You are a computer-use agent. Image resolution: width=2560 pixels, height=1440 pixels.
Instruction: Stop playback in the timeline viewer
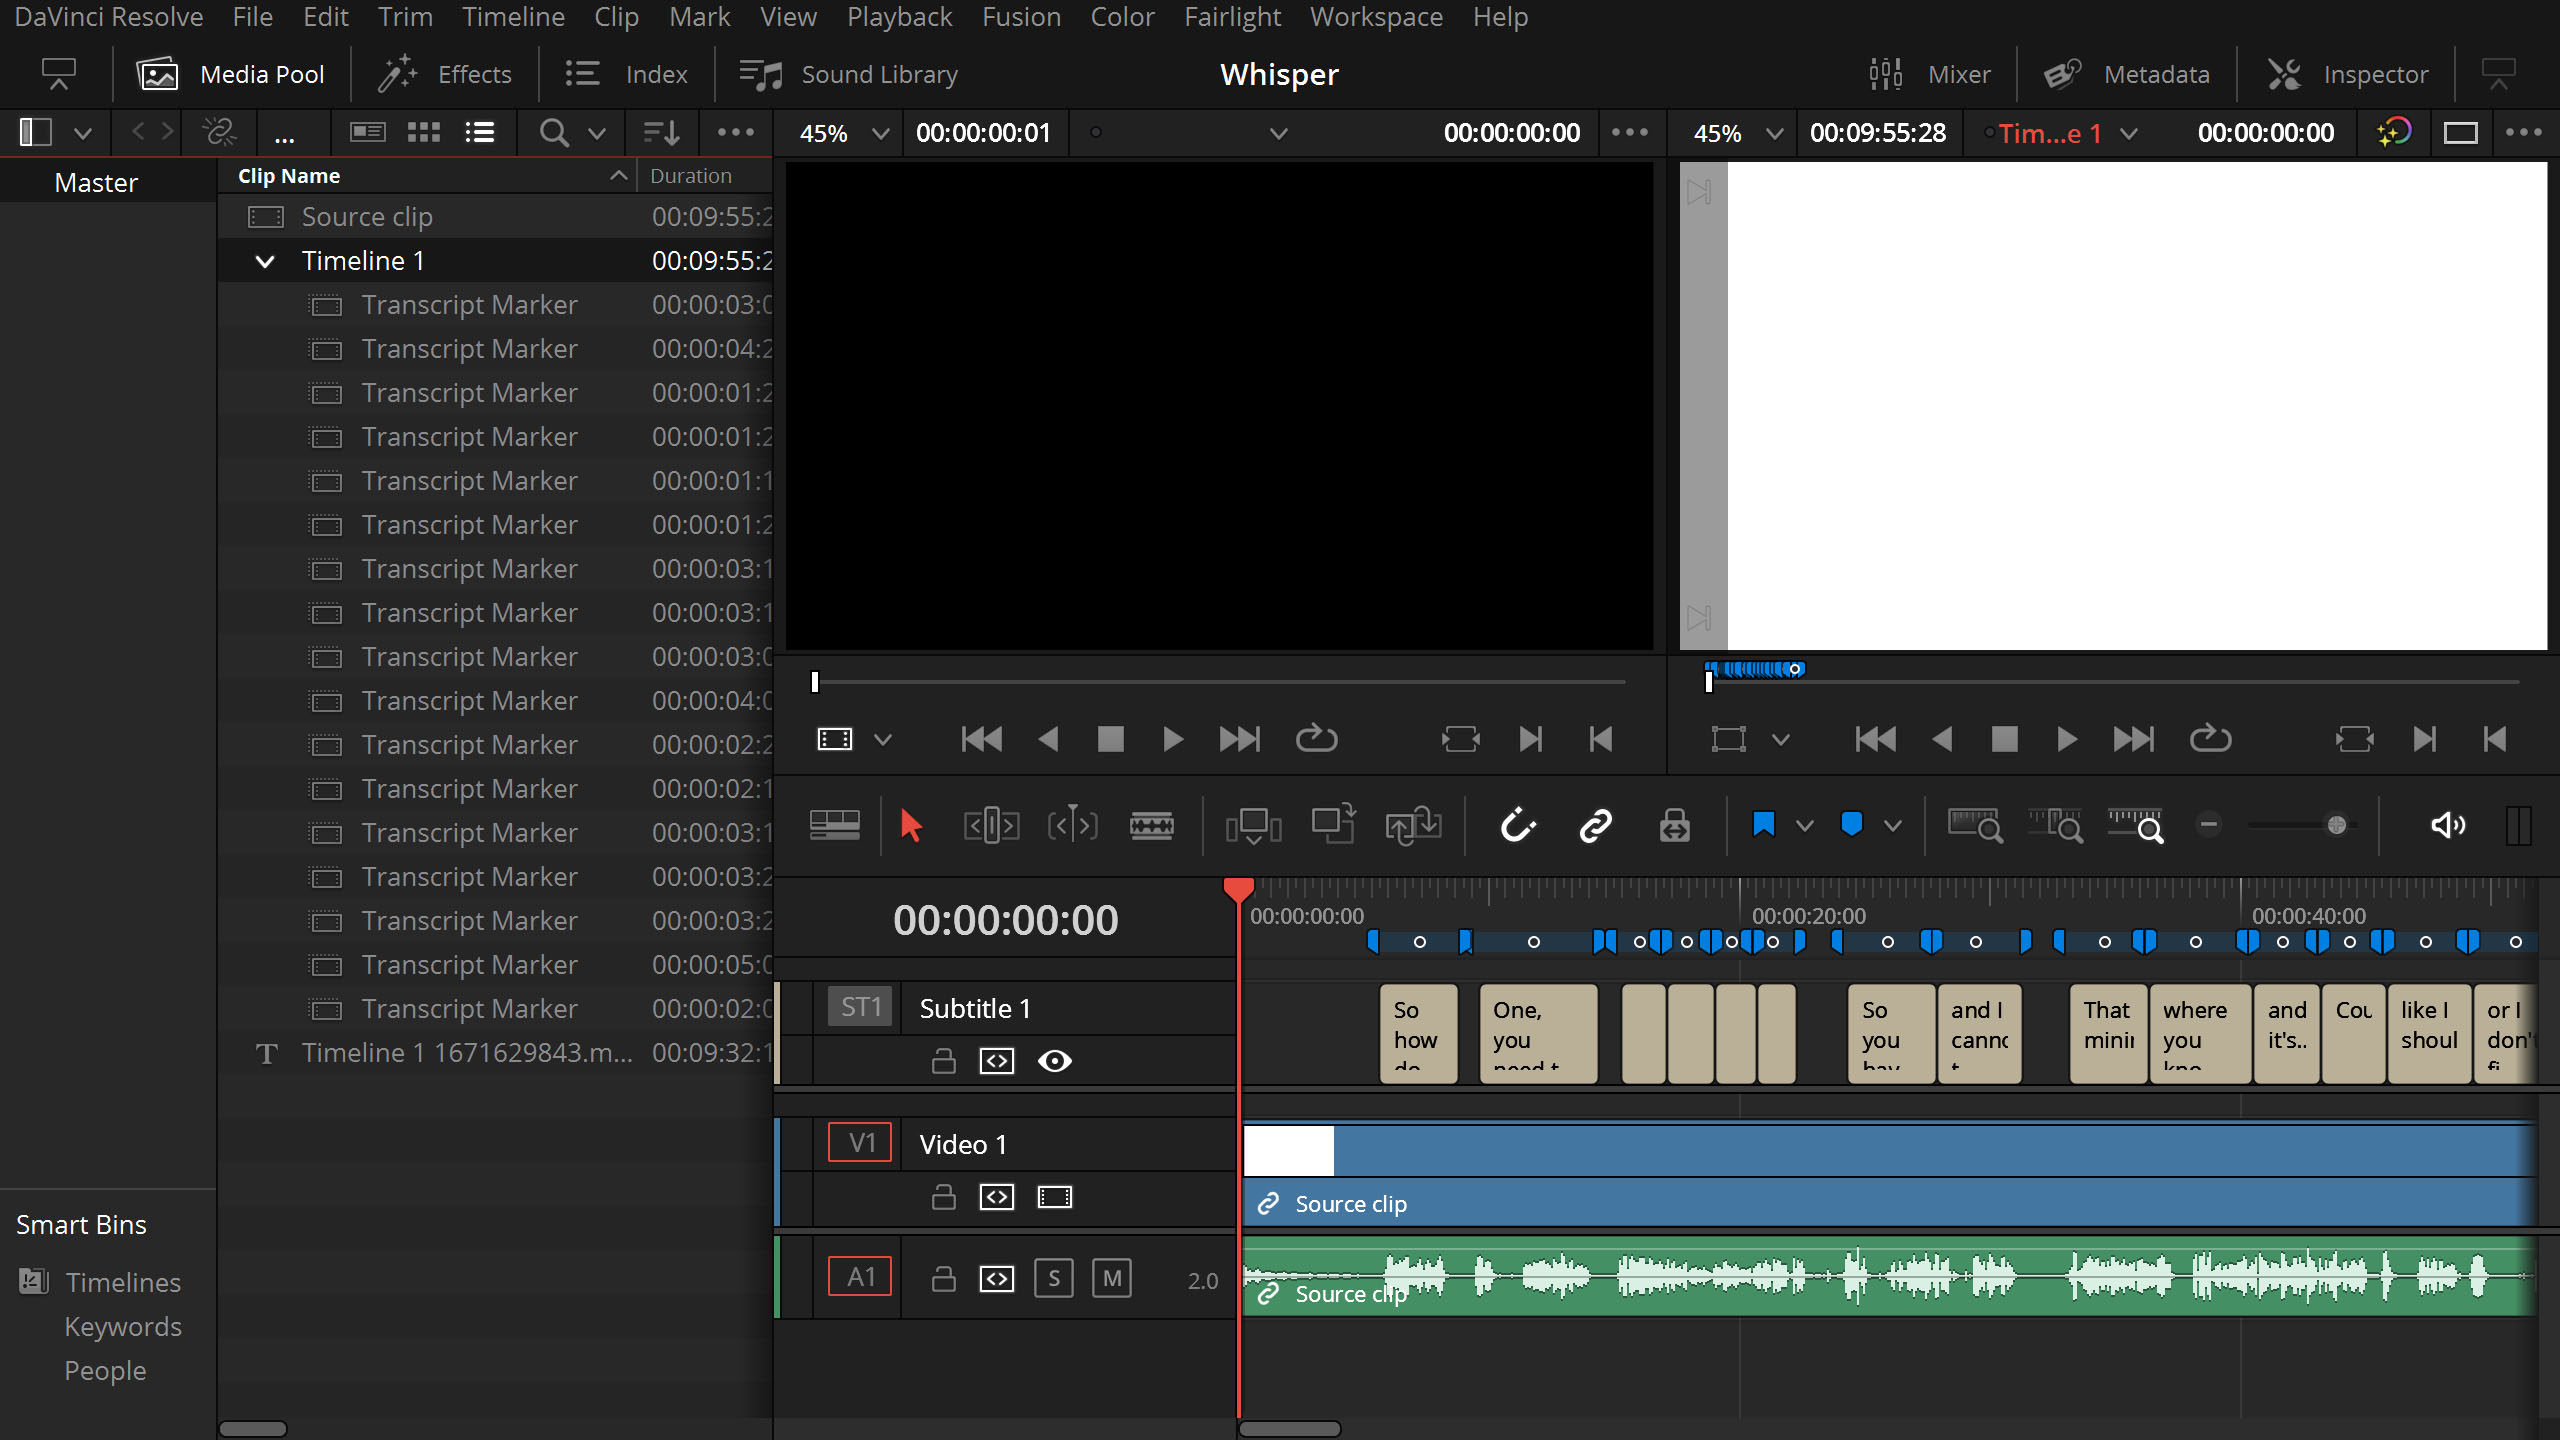point(2004,739)
